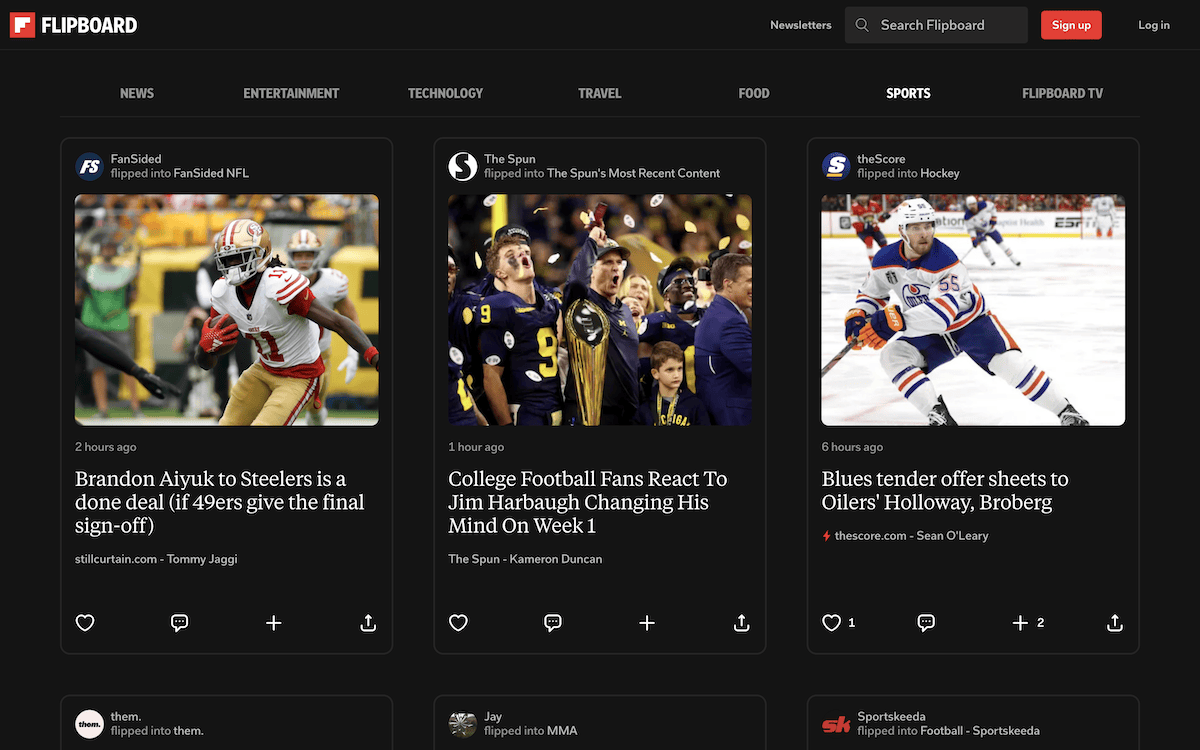Open the Flipboard TV tab
The height and width of the screenshot is (750, 1200).
[x=1063, y=93]
